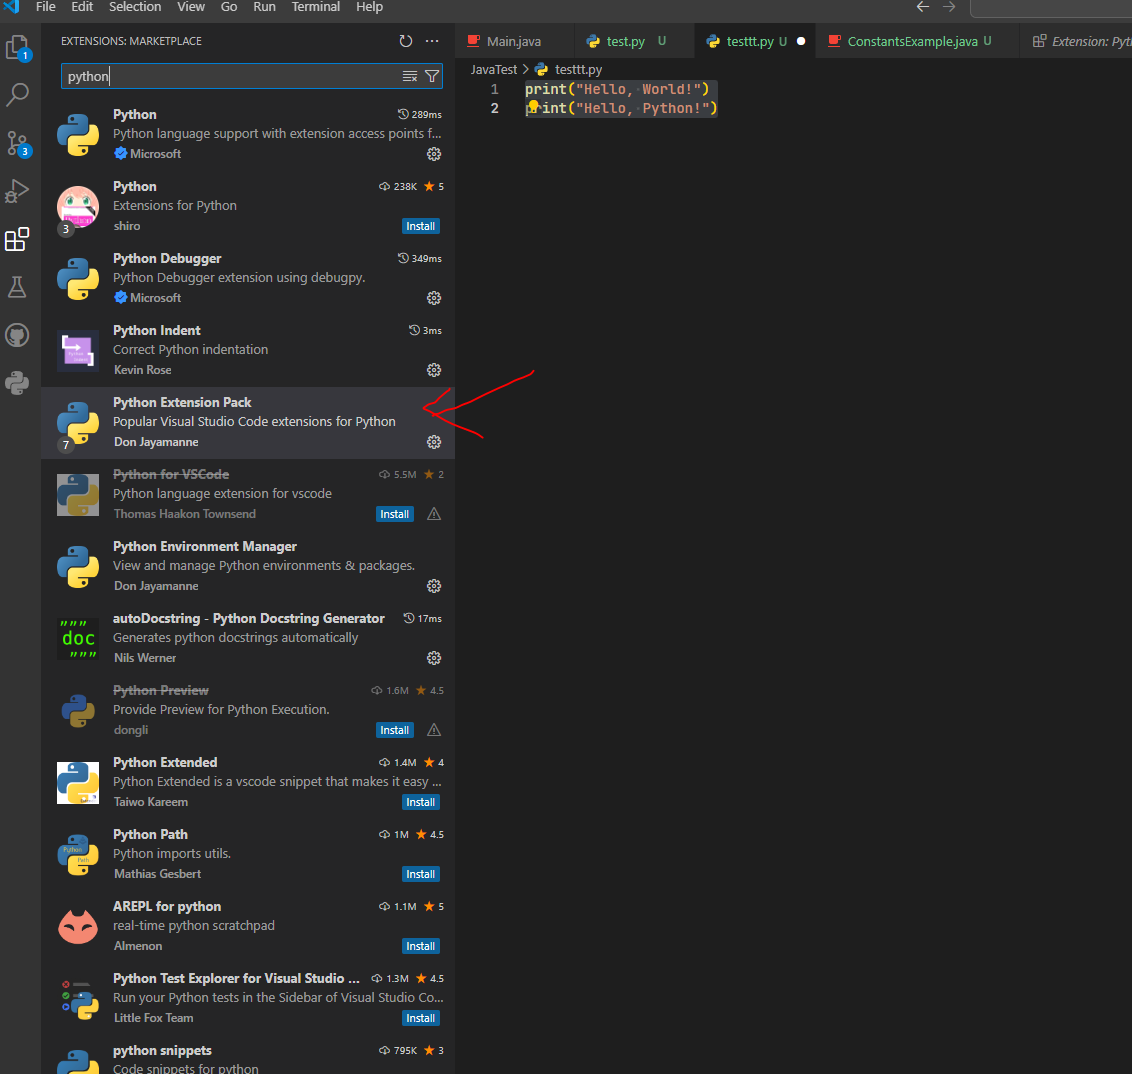Viewport: 1132px width, 1074px height.
Task: Manage Python Environment Manager gear
Action: coord(434,586)
